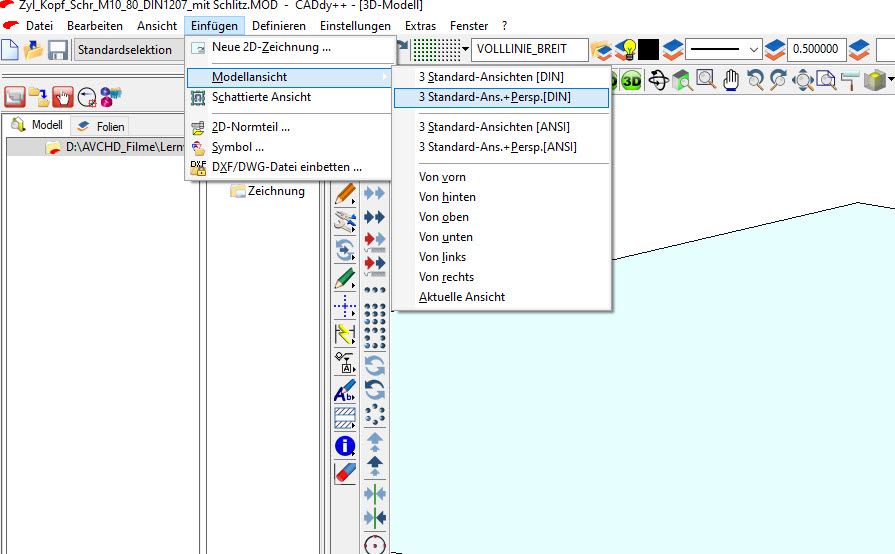
Task: Click the save floppy disk icon
Action: [58, 50]
